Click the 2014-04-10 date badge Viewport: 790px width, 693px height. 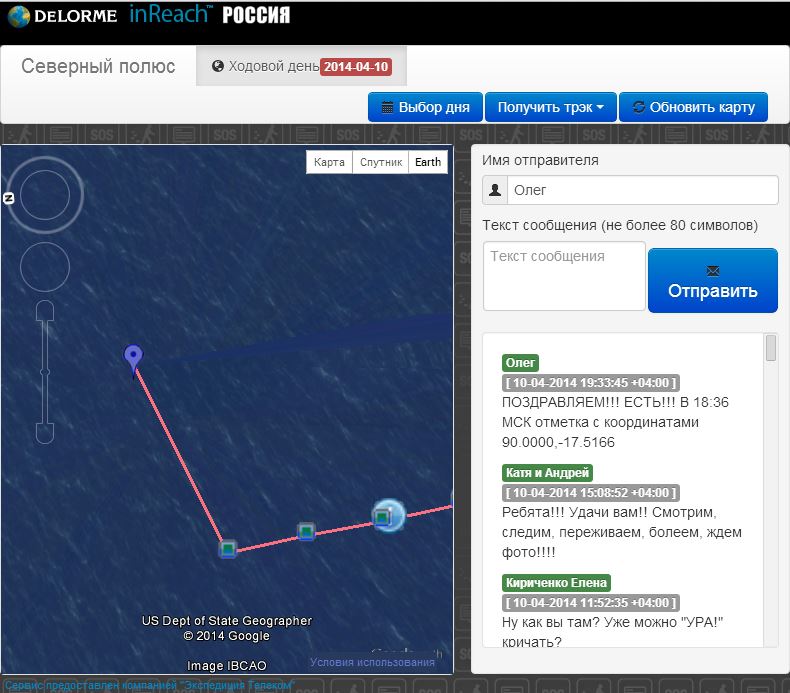[x=356, y=67]
